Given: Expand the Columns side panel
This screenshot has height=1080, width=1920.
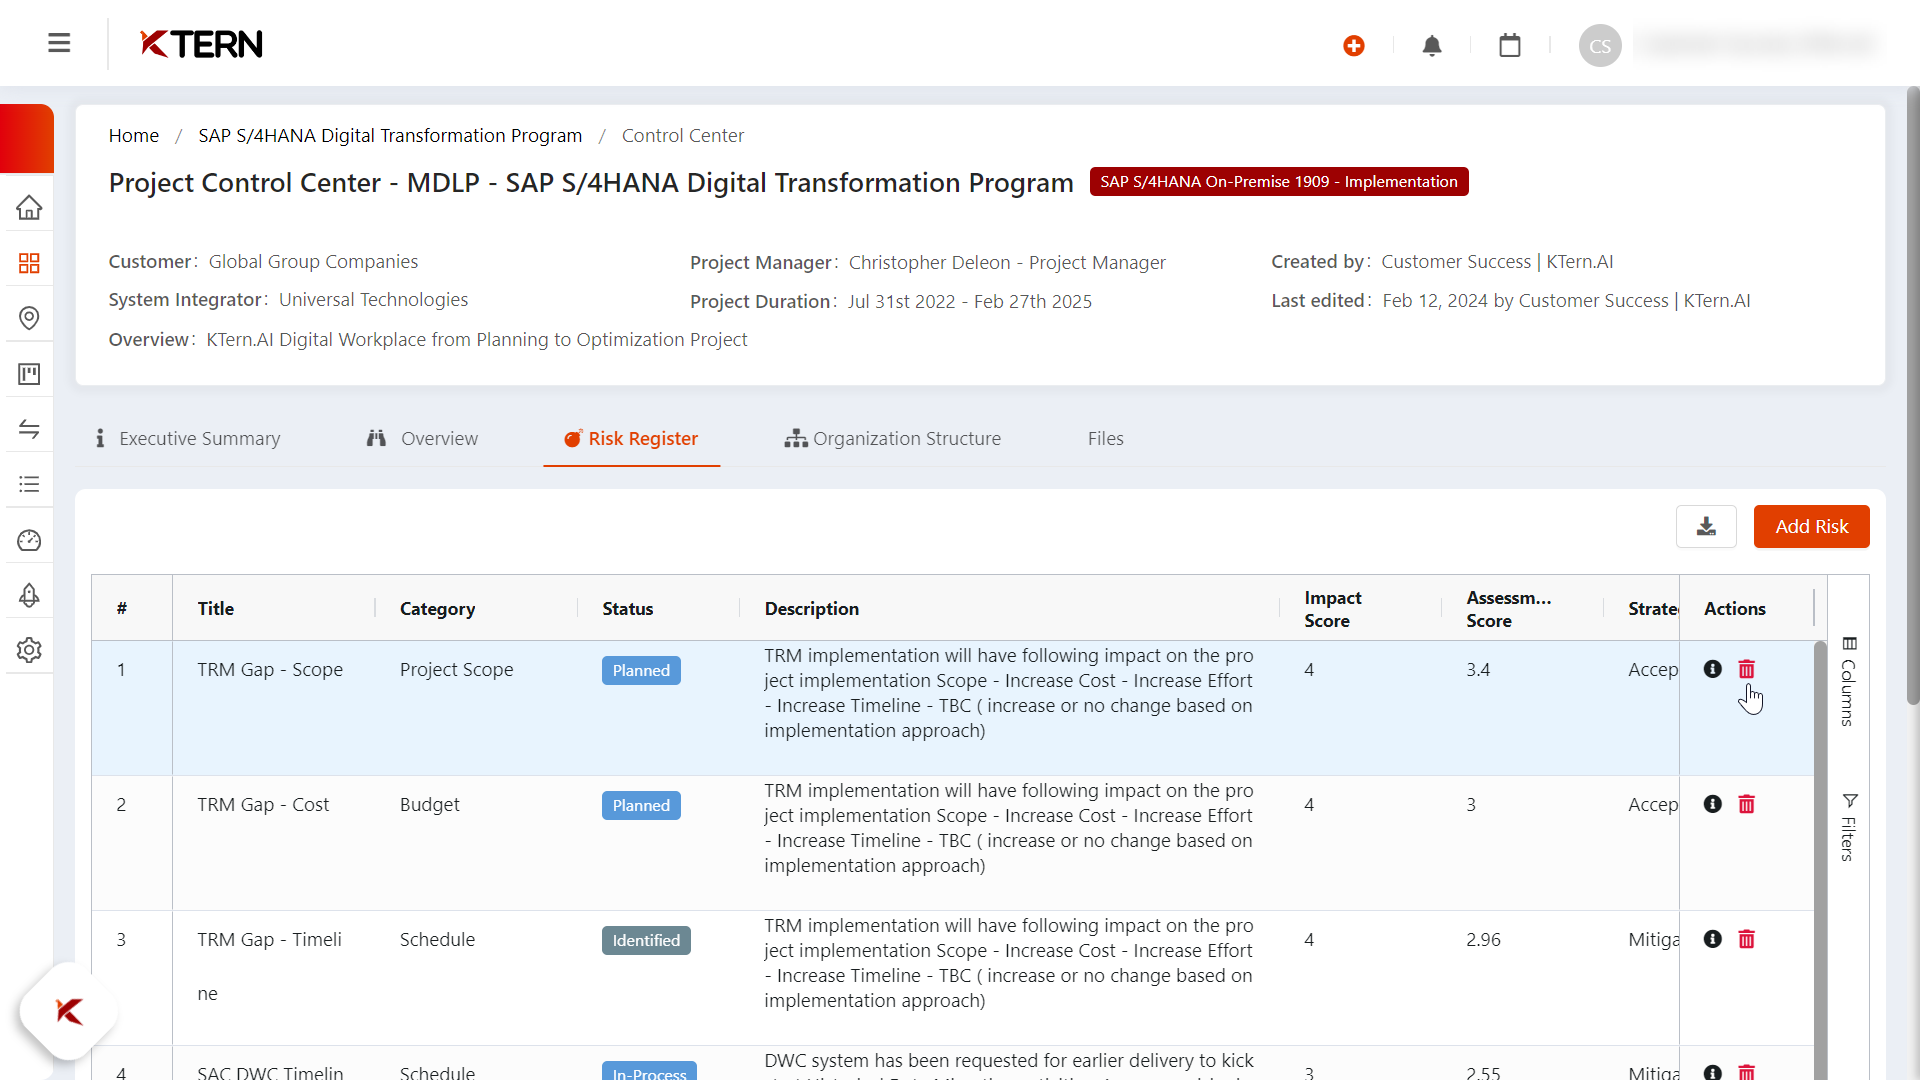Looking at the screenshot, I should click(x=1849, y=682).
